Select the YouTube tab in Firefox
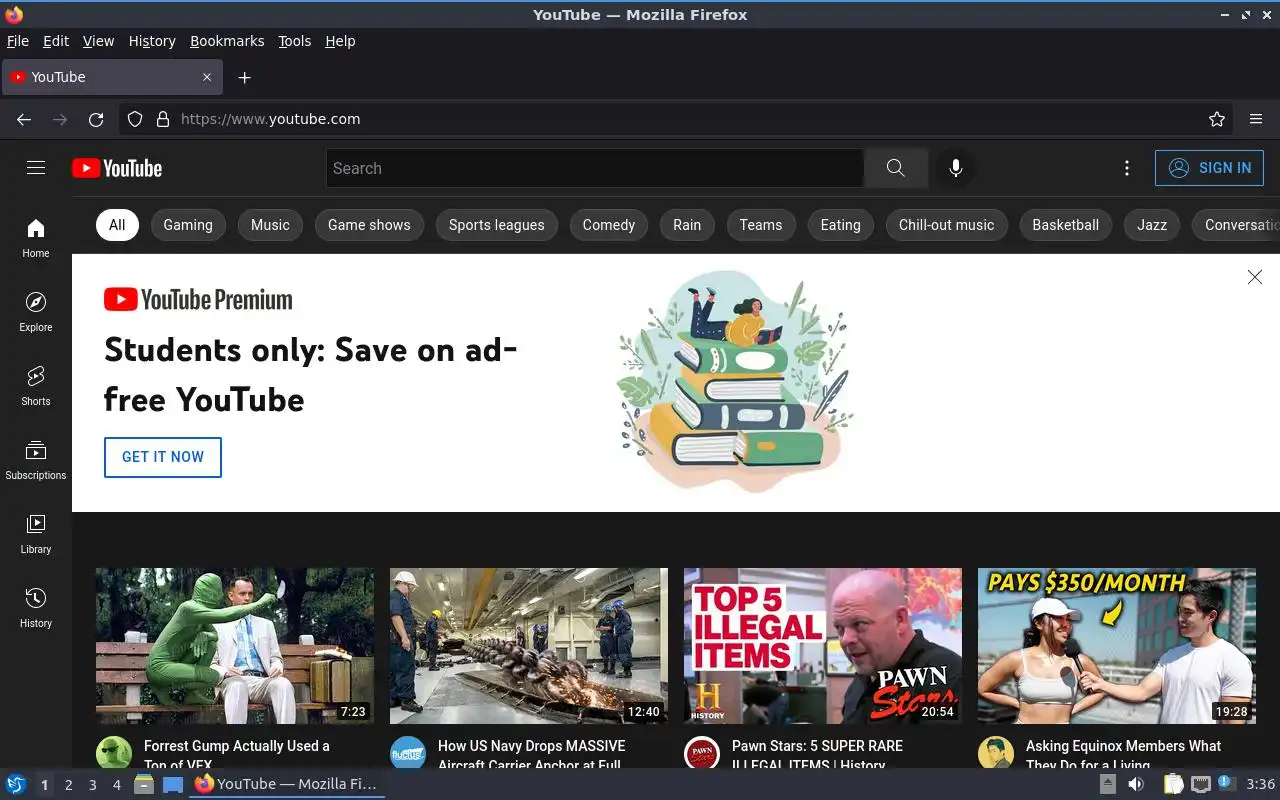1280x800 pixels. pyautogui.click(x=111, y=77)
